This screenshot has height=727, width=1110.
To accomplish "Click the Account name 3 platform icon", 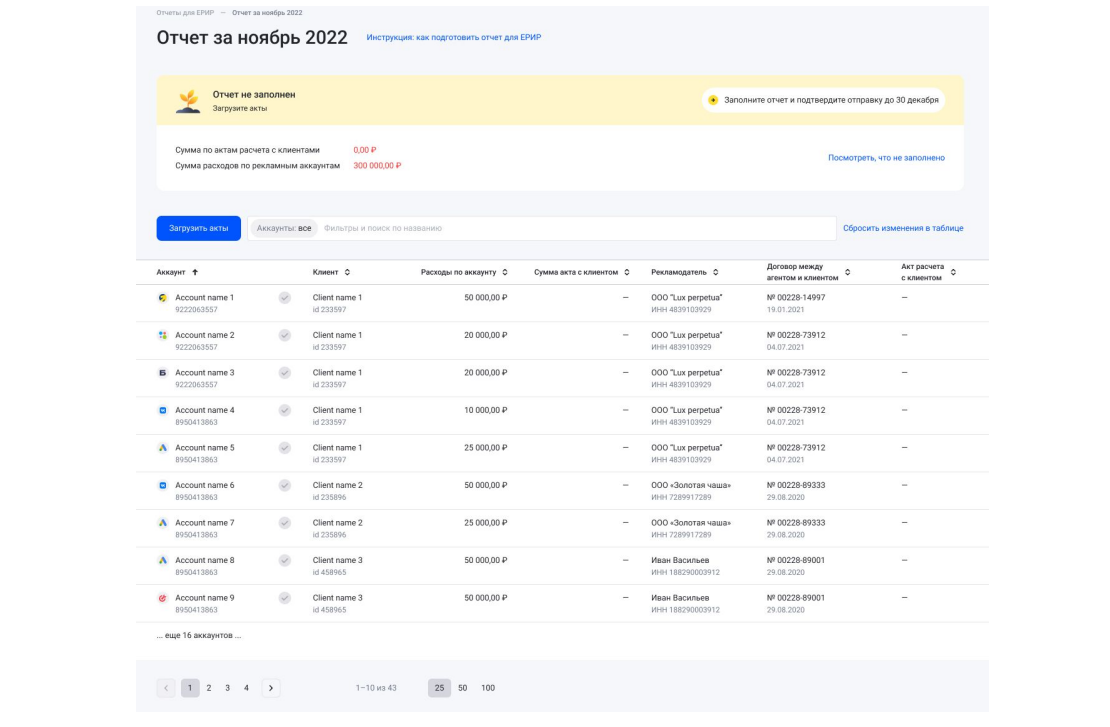I will coord(163,373).
